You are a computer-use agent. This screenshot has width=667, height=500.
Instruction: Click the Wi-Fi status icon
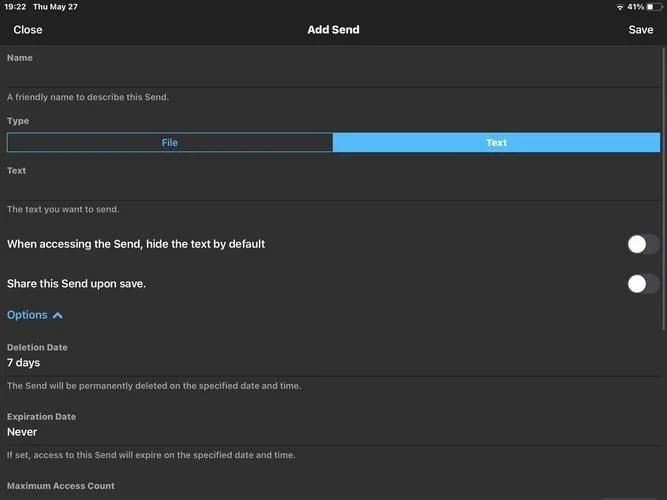point(620,7)
